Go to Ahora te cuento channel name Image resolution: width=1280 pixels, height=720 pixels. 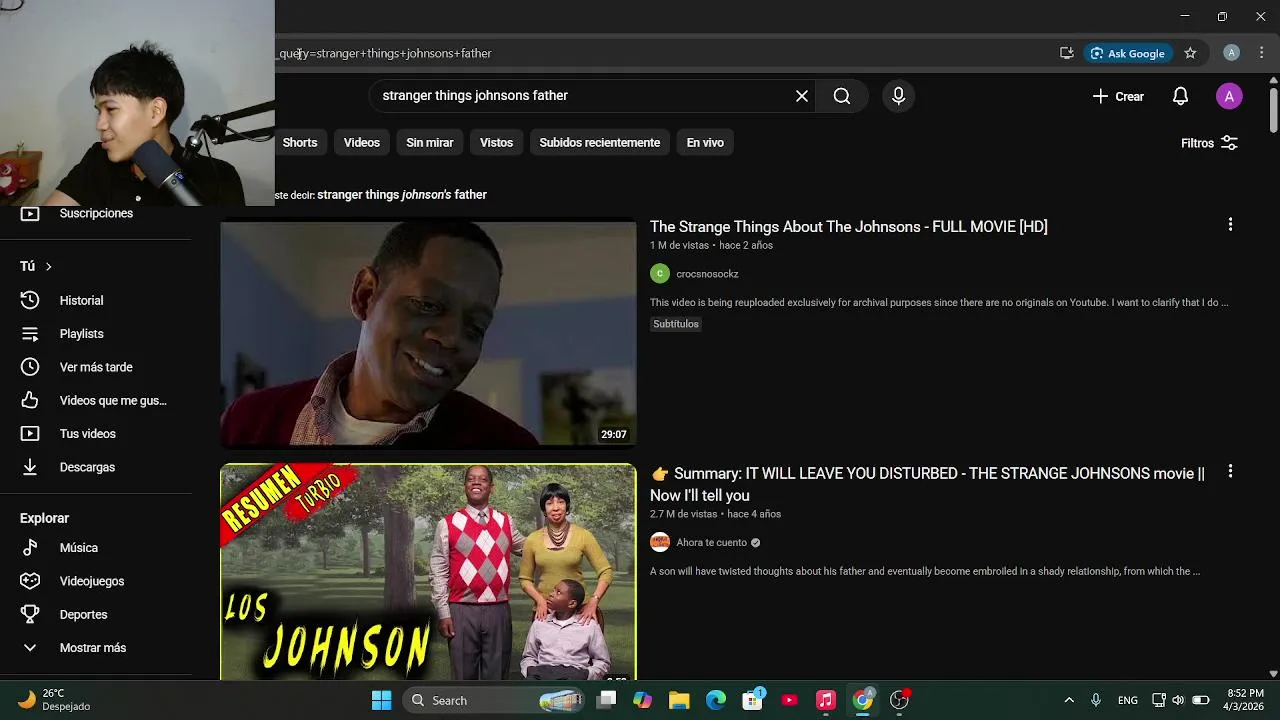[711, 543]
